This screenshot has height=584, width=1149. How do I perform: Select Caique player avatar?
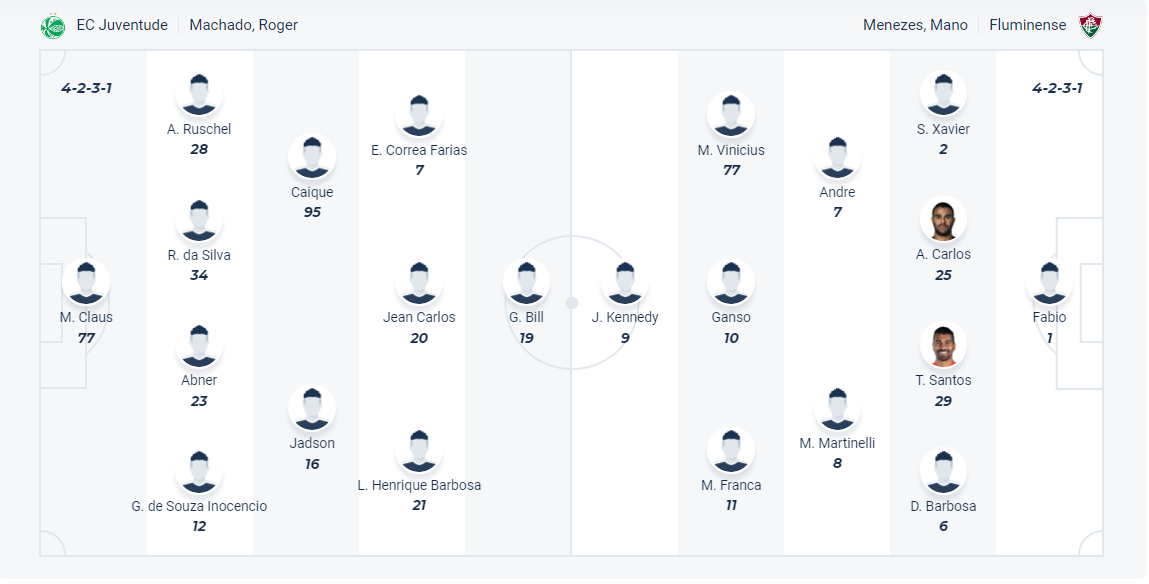312,157
